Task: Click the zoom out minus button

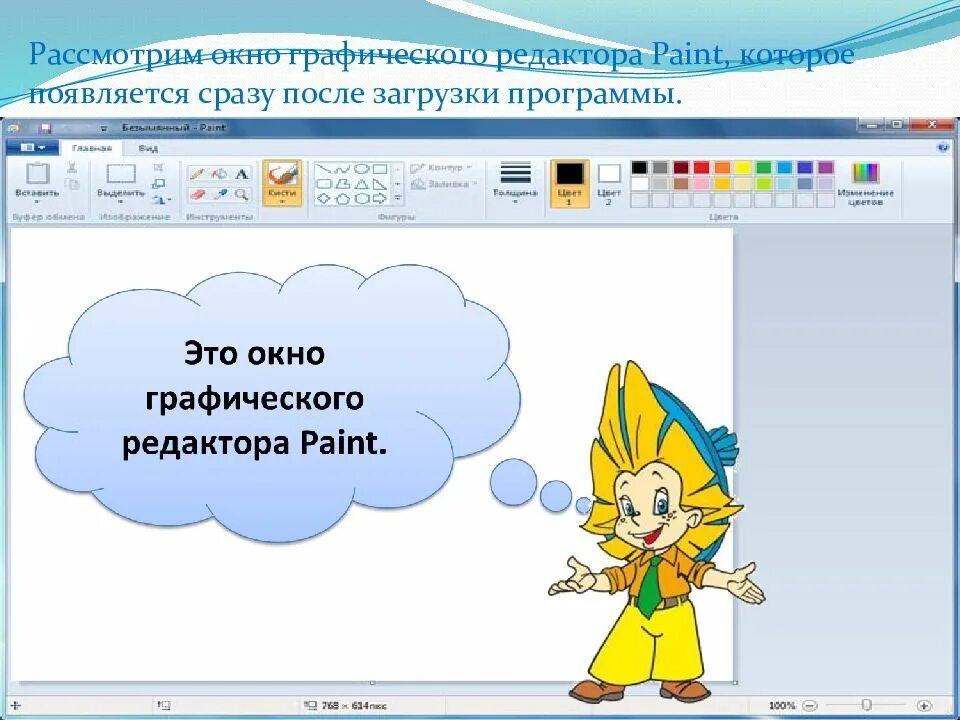Action: (x=809, y=705)
